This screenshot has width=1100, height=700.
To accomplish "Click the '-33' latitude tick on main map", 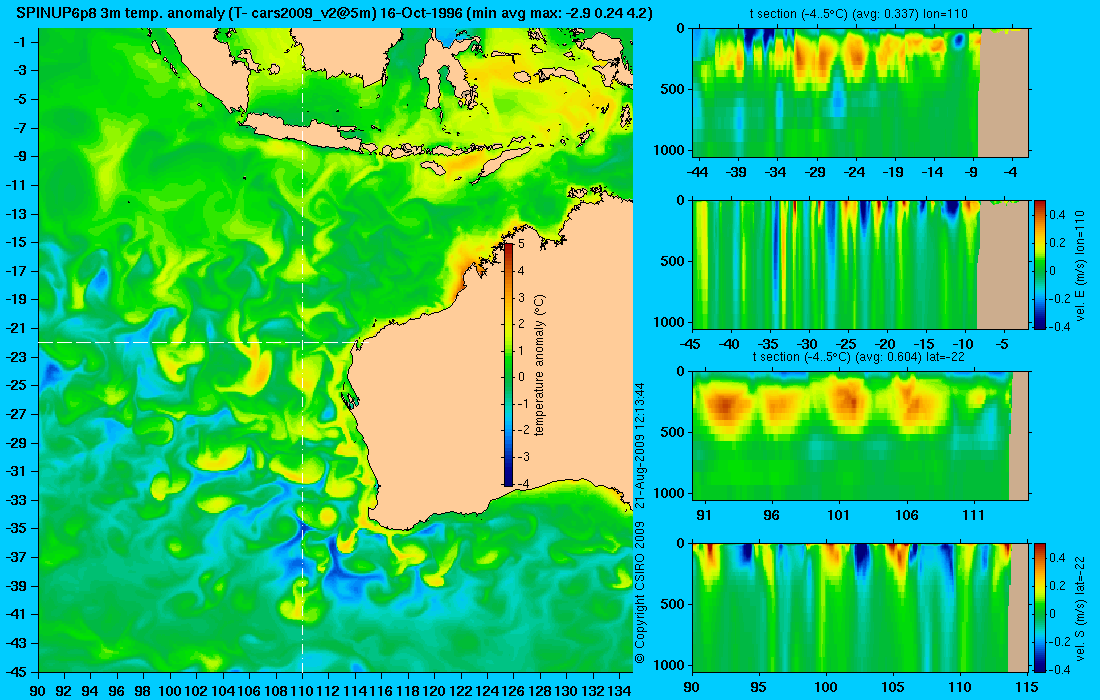I will (x=19, y=499).
